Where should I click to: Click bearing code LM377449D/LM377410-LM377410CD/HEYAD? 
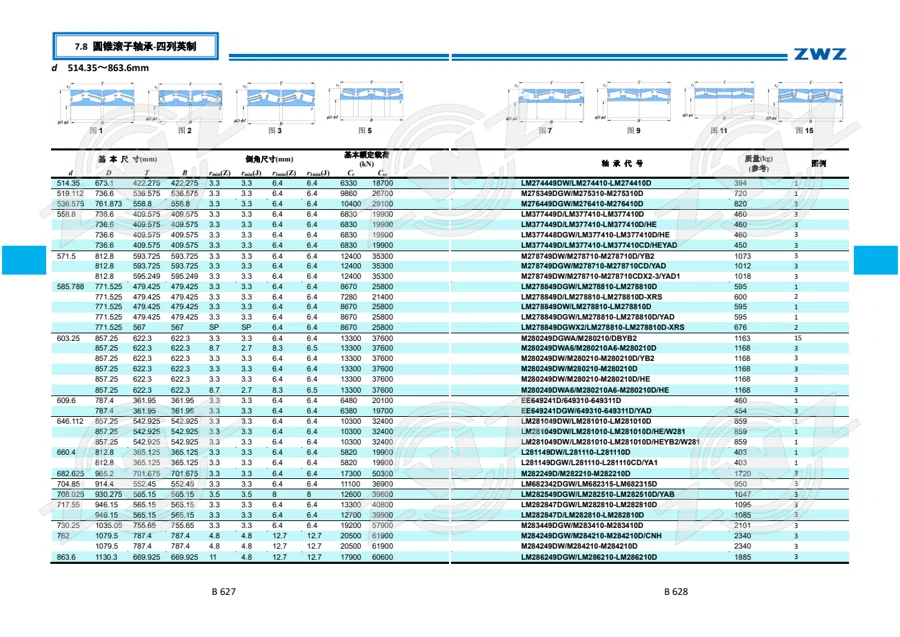tap(599, 245)
